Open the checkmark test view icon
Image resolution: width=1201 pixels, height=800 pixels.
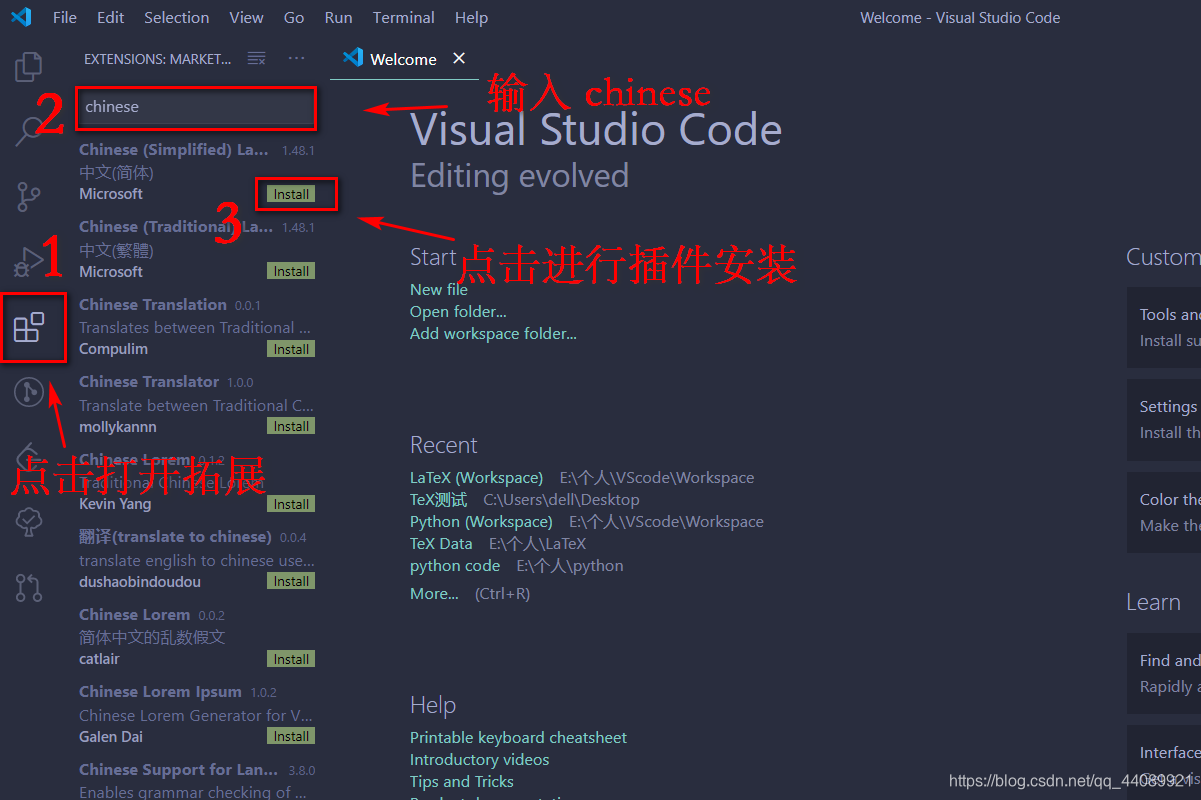(29, 521)
